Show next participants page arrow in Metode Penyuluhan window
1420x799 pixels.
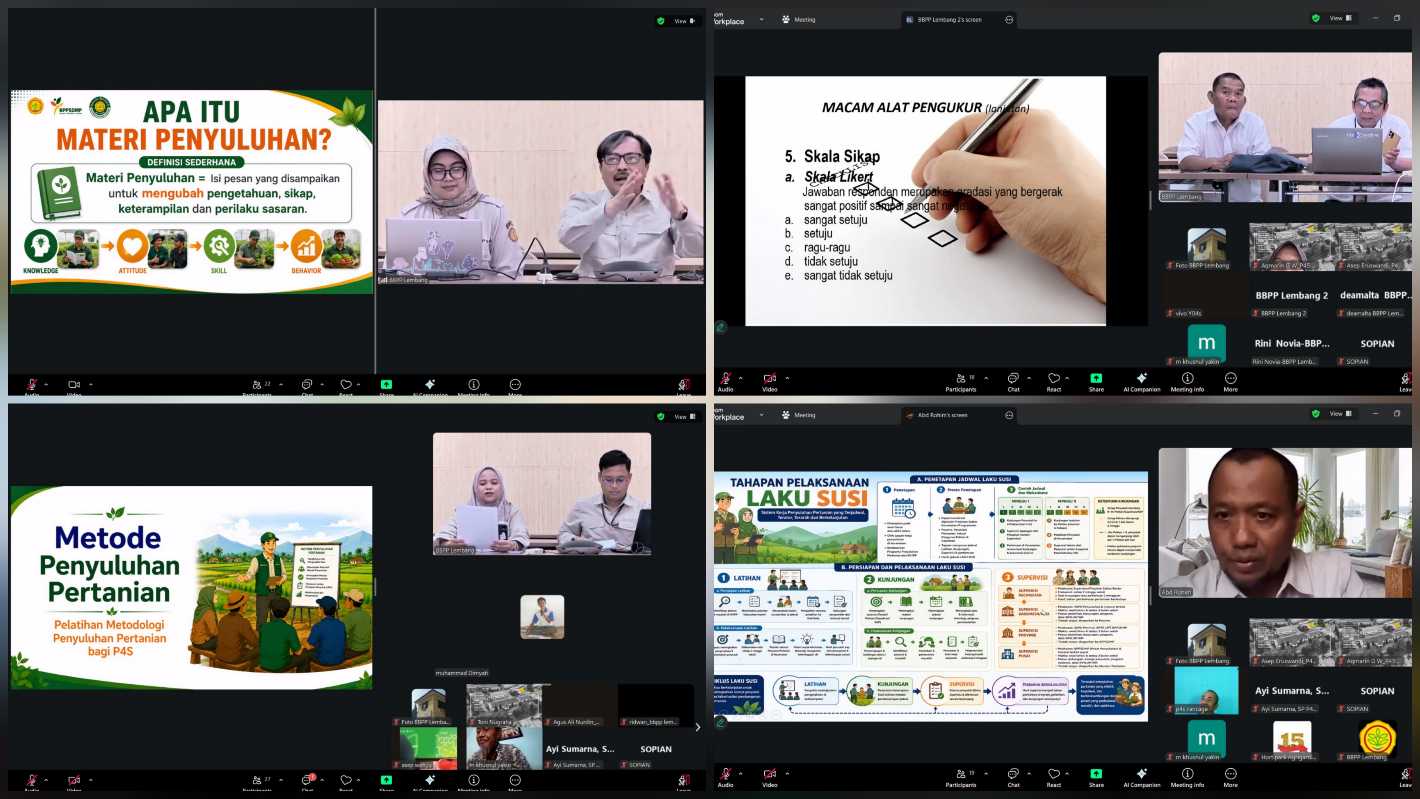click(x=698, y=727)
